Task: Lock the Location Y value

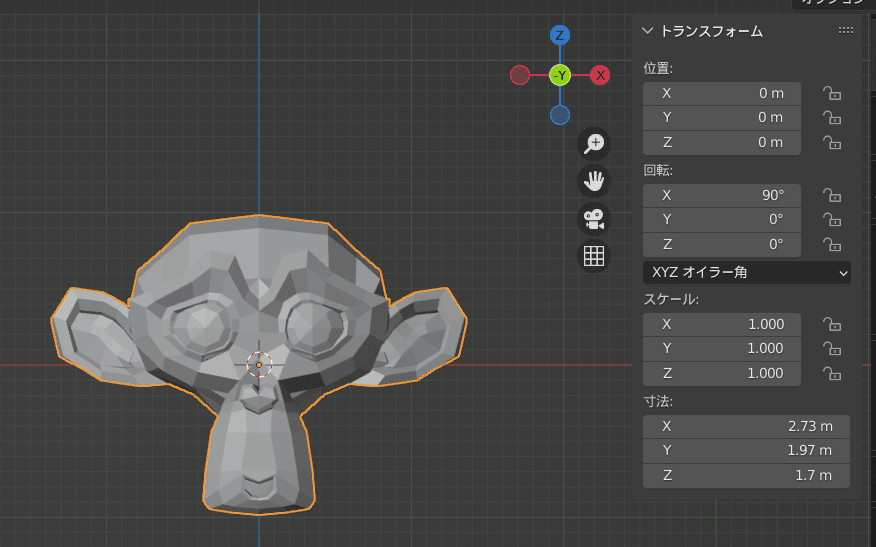Action: (832, 118)
